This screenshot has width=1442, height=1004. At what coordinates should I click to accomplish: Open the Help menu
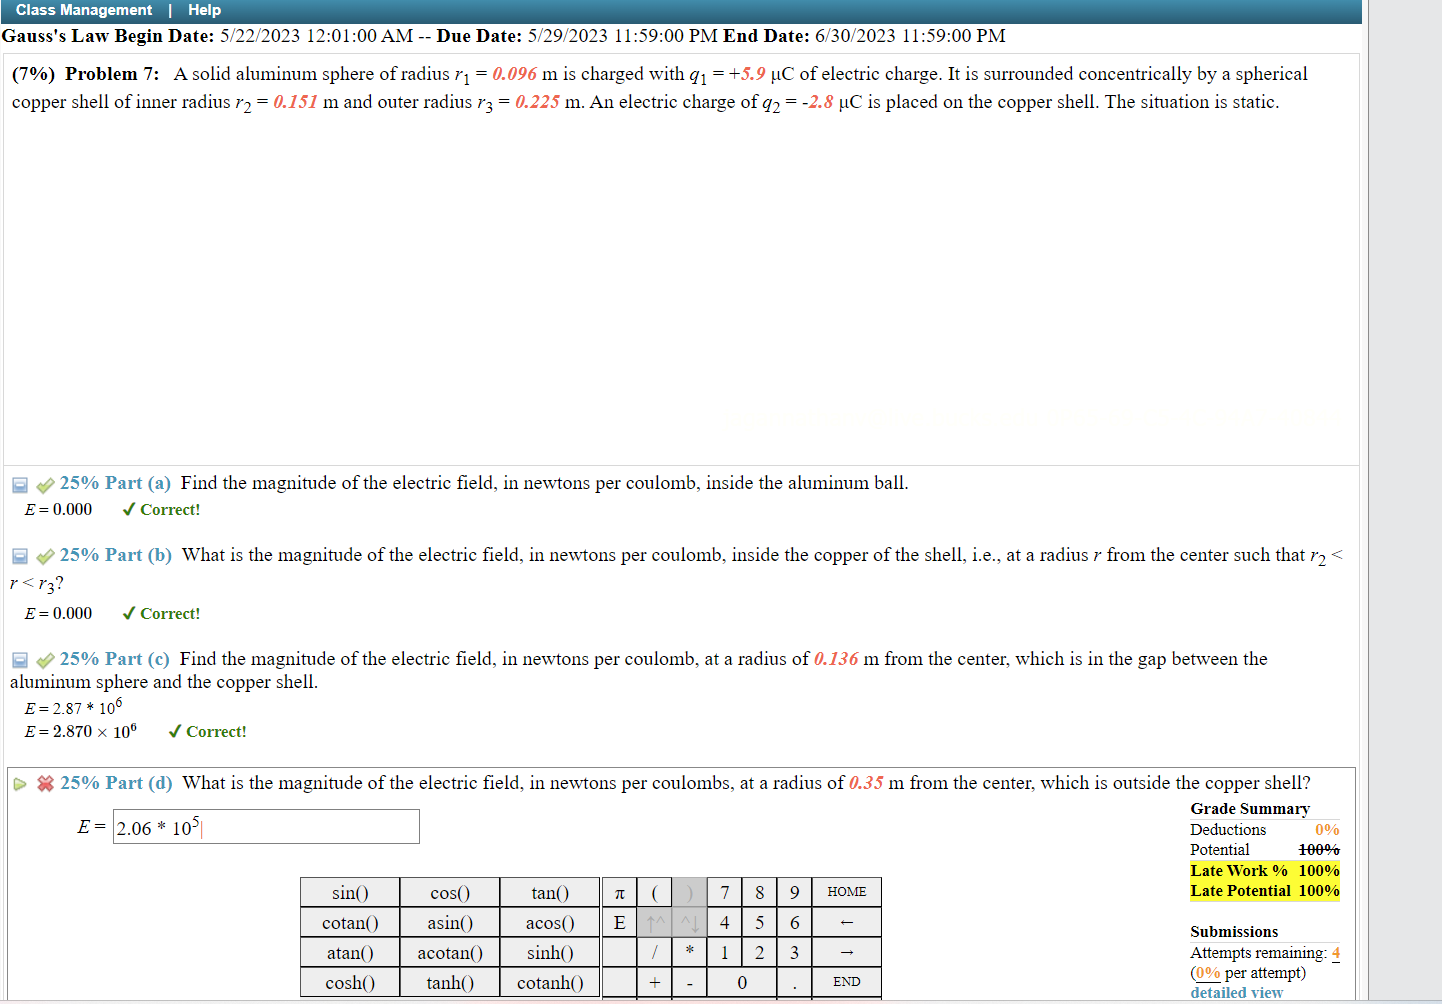tap(204, 10)
